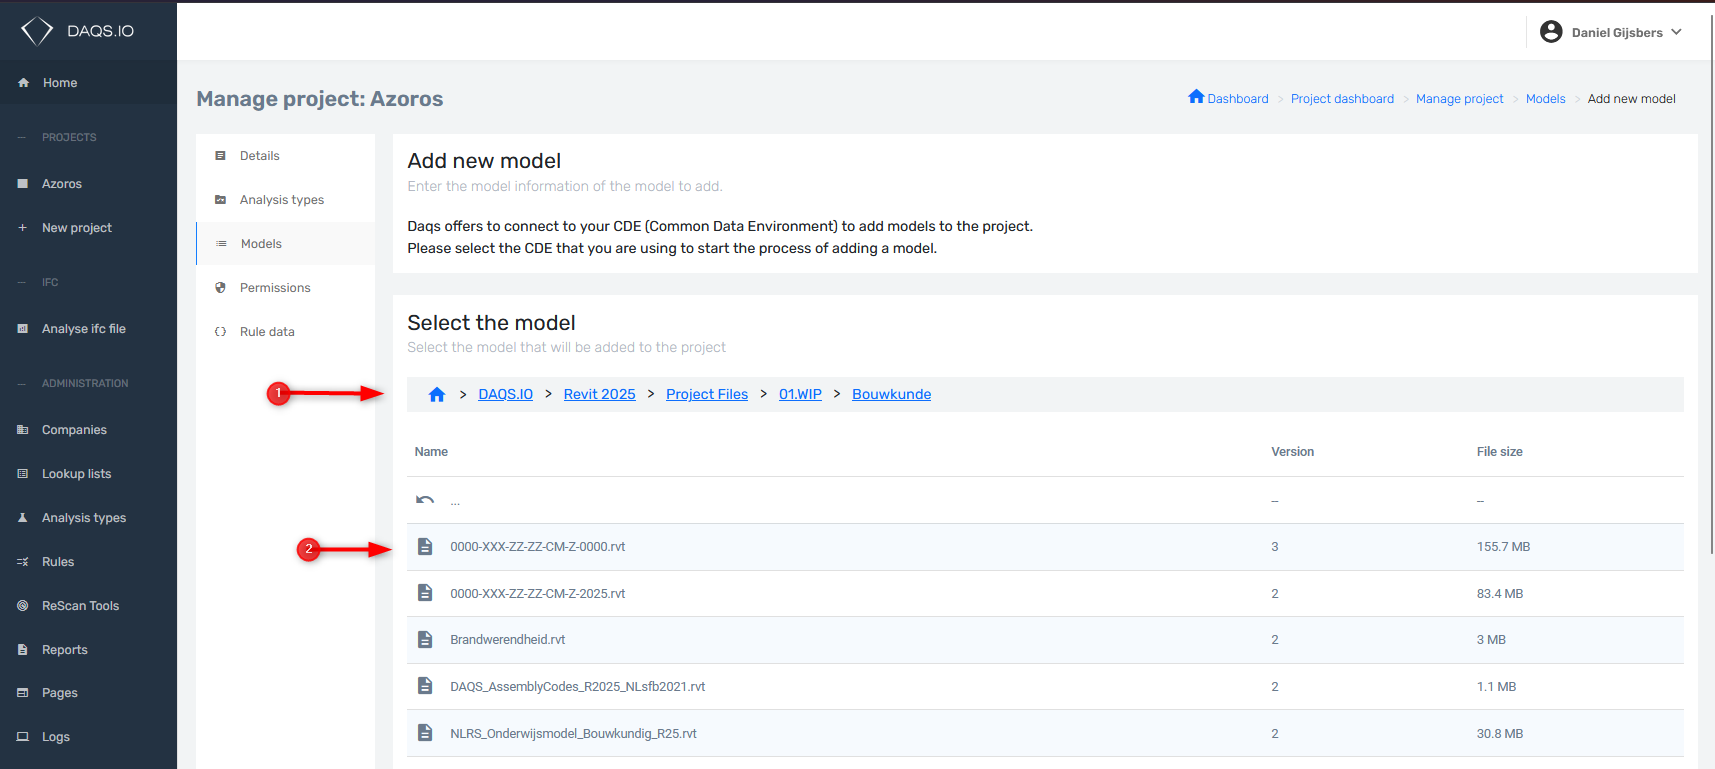Open the Analysis types project tab

286,200
